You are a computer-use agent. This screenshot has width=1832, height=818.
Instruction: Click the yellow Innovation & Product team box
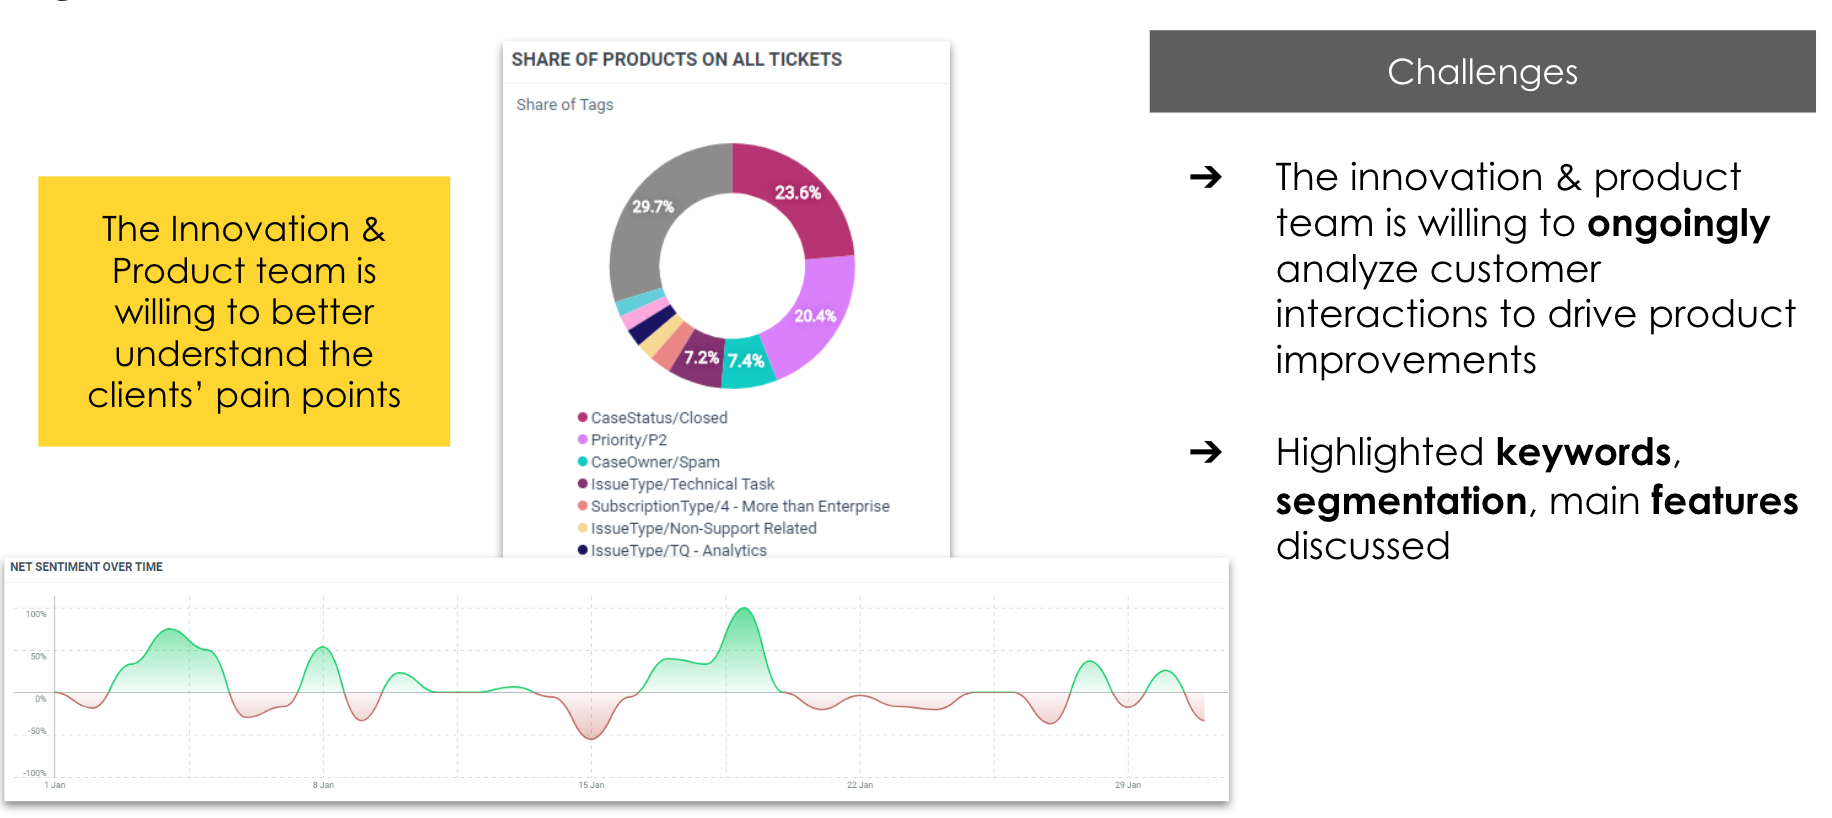[244, 311]
